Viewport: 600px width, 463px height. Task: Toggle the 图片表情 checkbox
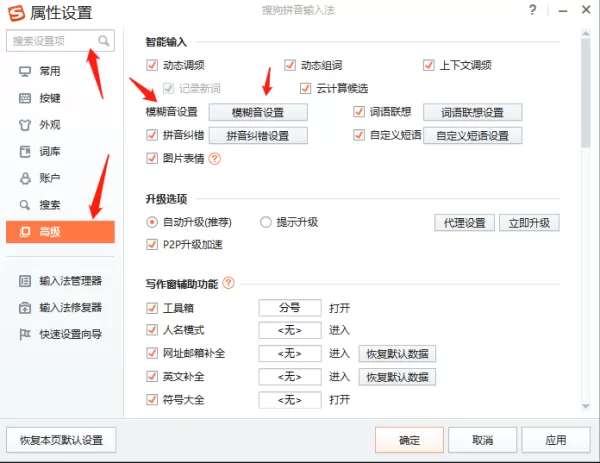(x=152, y=158)
